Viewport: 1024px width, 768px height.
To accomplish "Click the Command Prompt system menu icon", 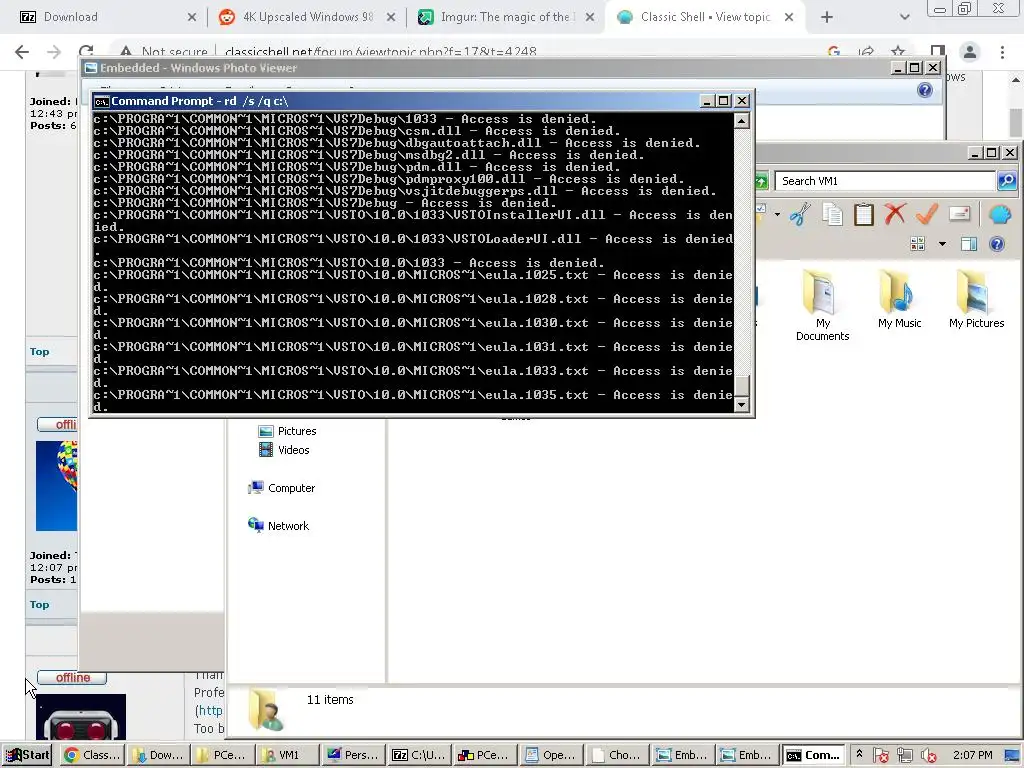I will click(x=101, y=101).
